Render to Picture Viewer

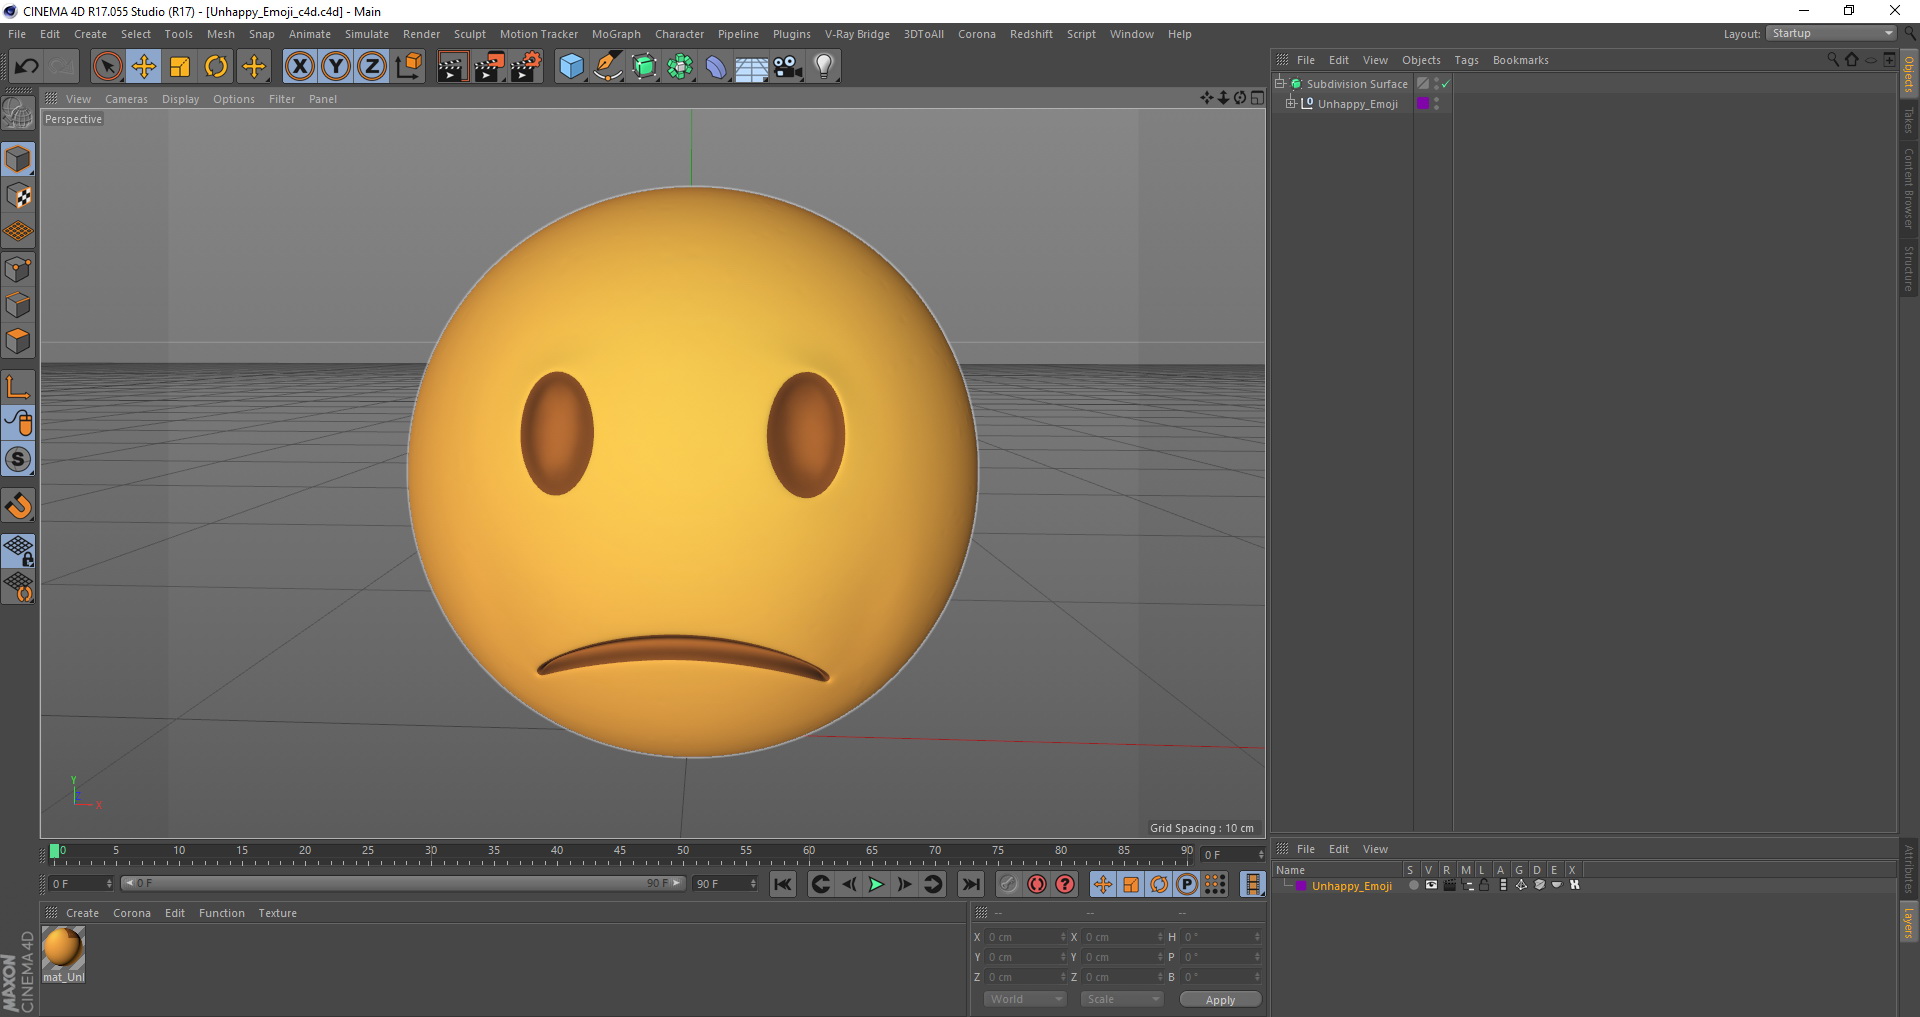click(489, 67)
